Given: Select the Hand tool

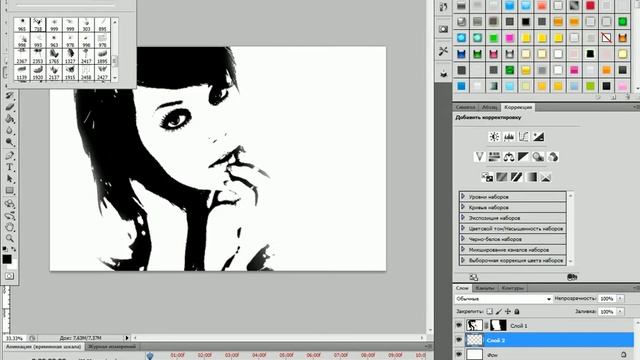Looking at the screenshot, I should pos(10,227).
